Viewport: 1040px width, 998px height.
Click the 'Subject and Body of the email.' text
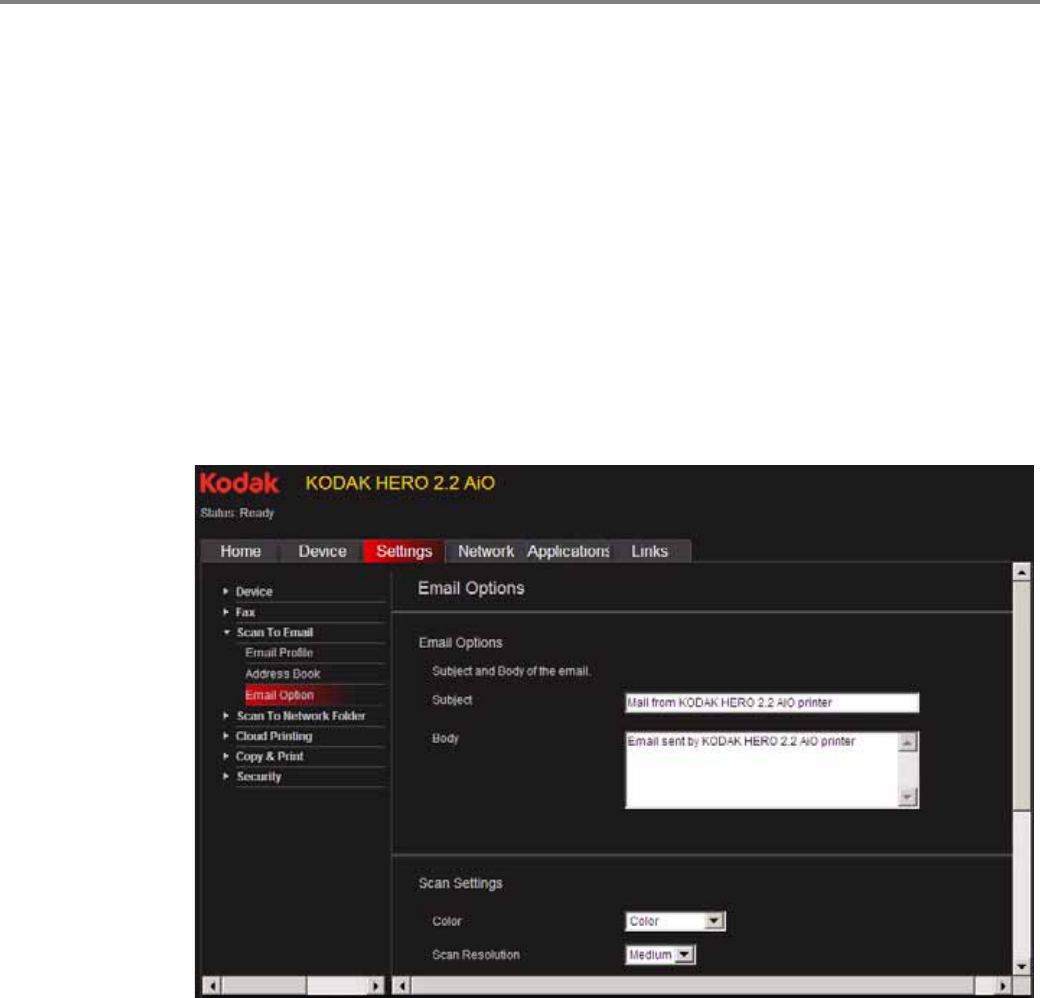point(511,671)
